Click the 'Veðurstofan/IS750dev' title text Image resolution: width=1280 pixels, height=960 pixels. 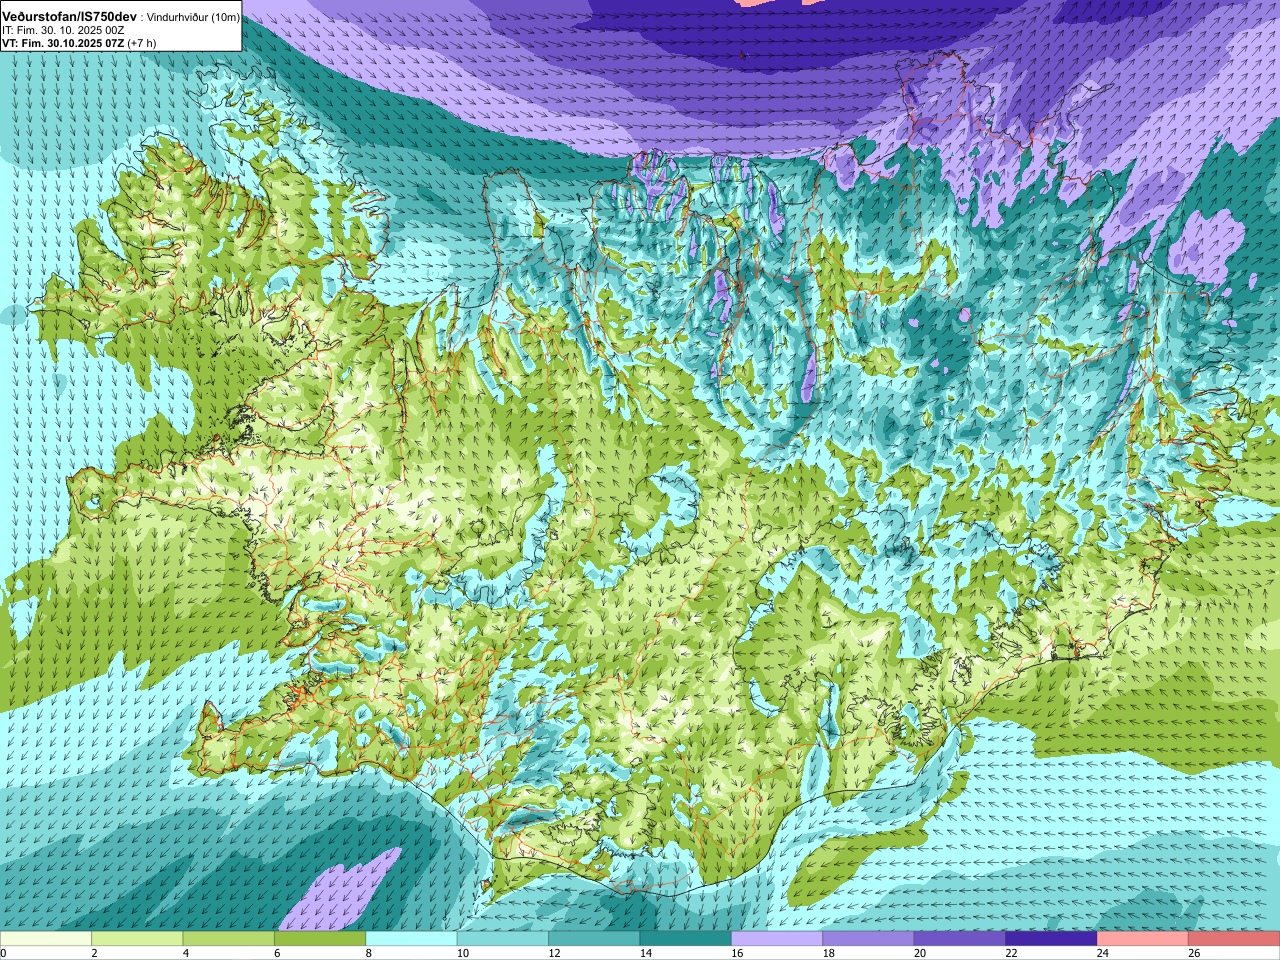(70, 17)
